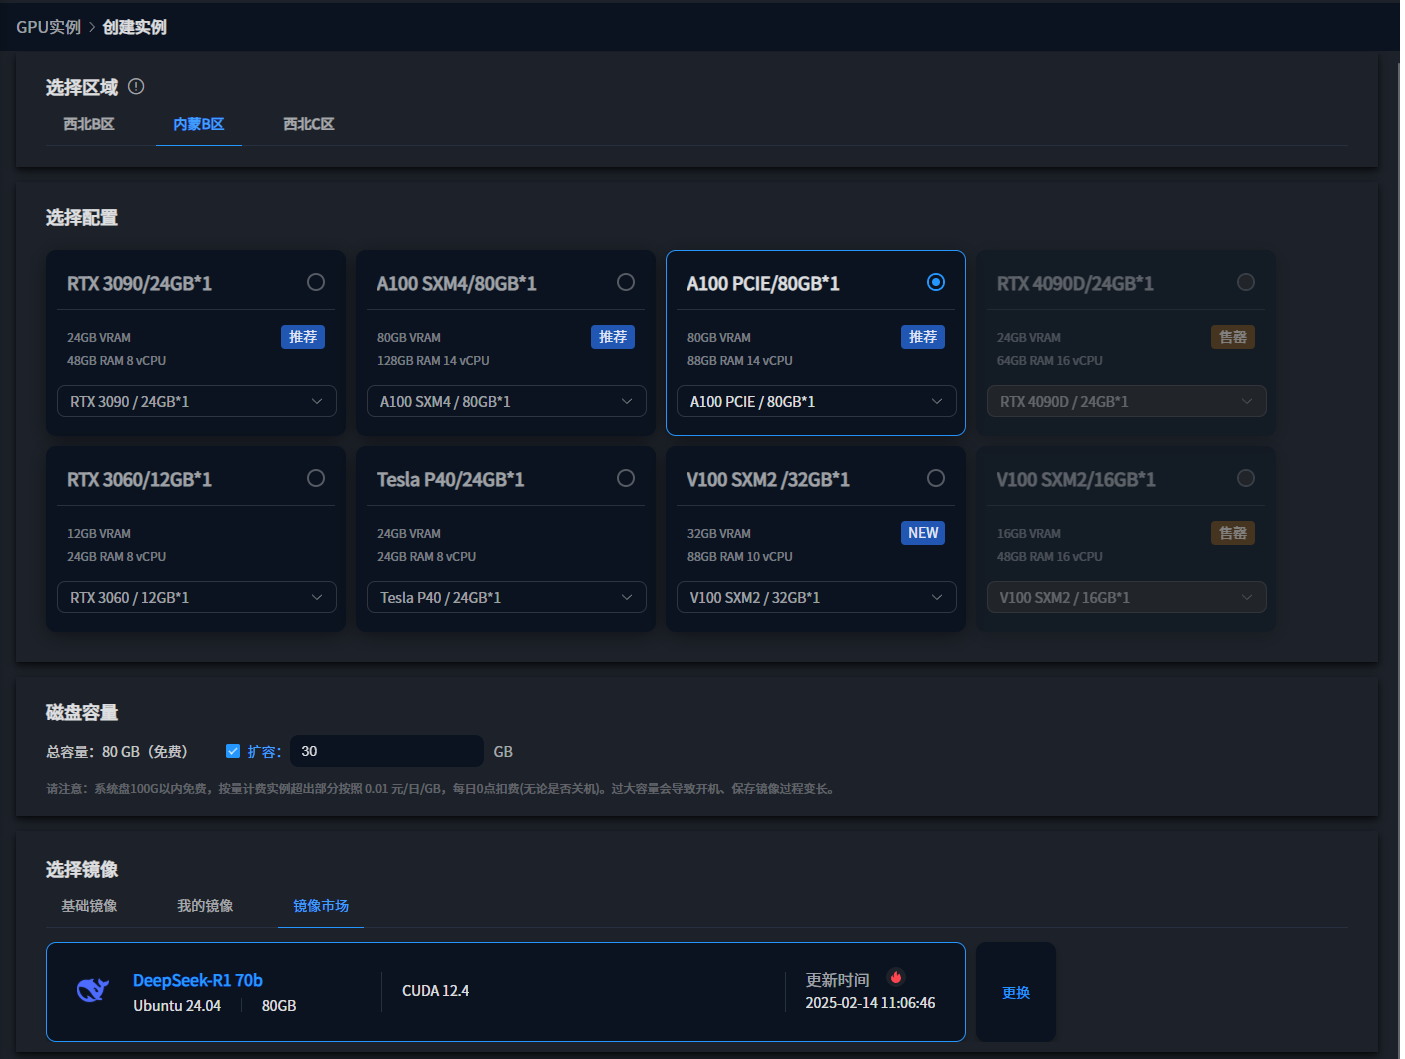Go to GPU实例 breadcrumb link
1405x1059 pixels.
tap(48, 27)
